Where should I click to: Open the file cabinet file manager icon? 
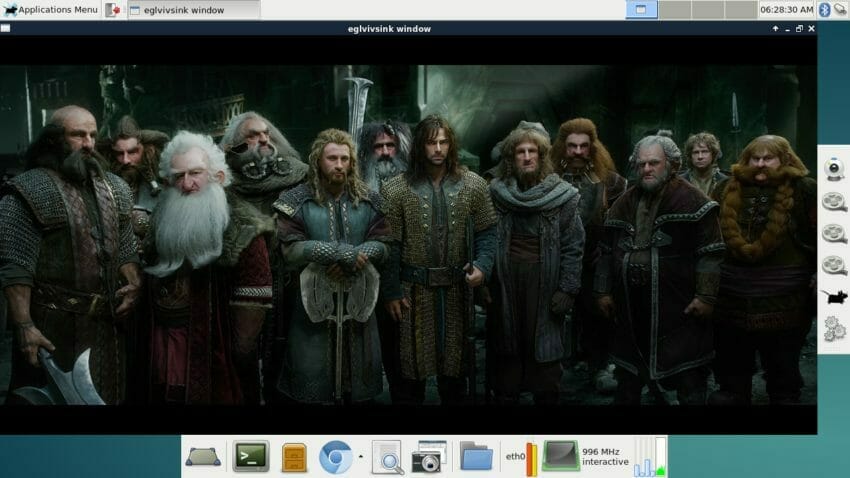click(x=294, y=457)
